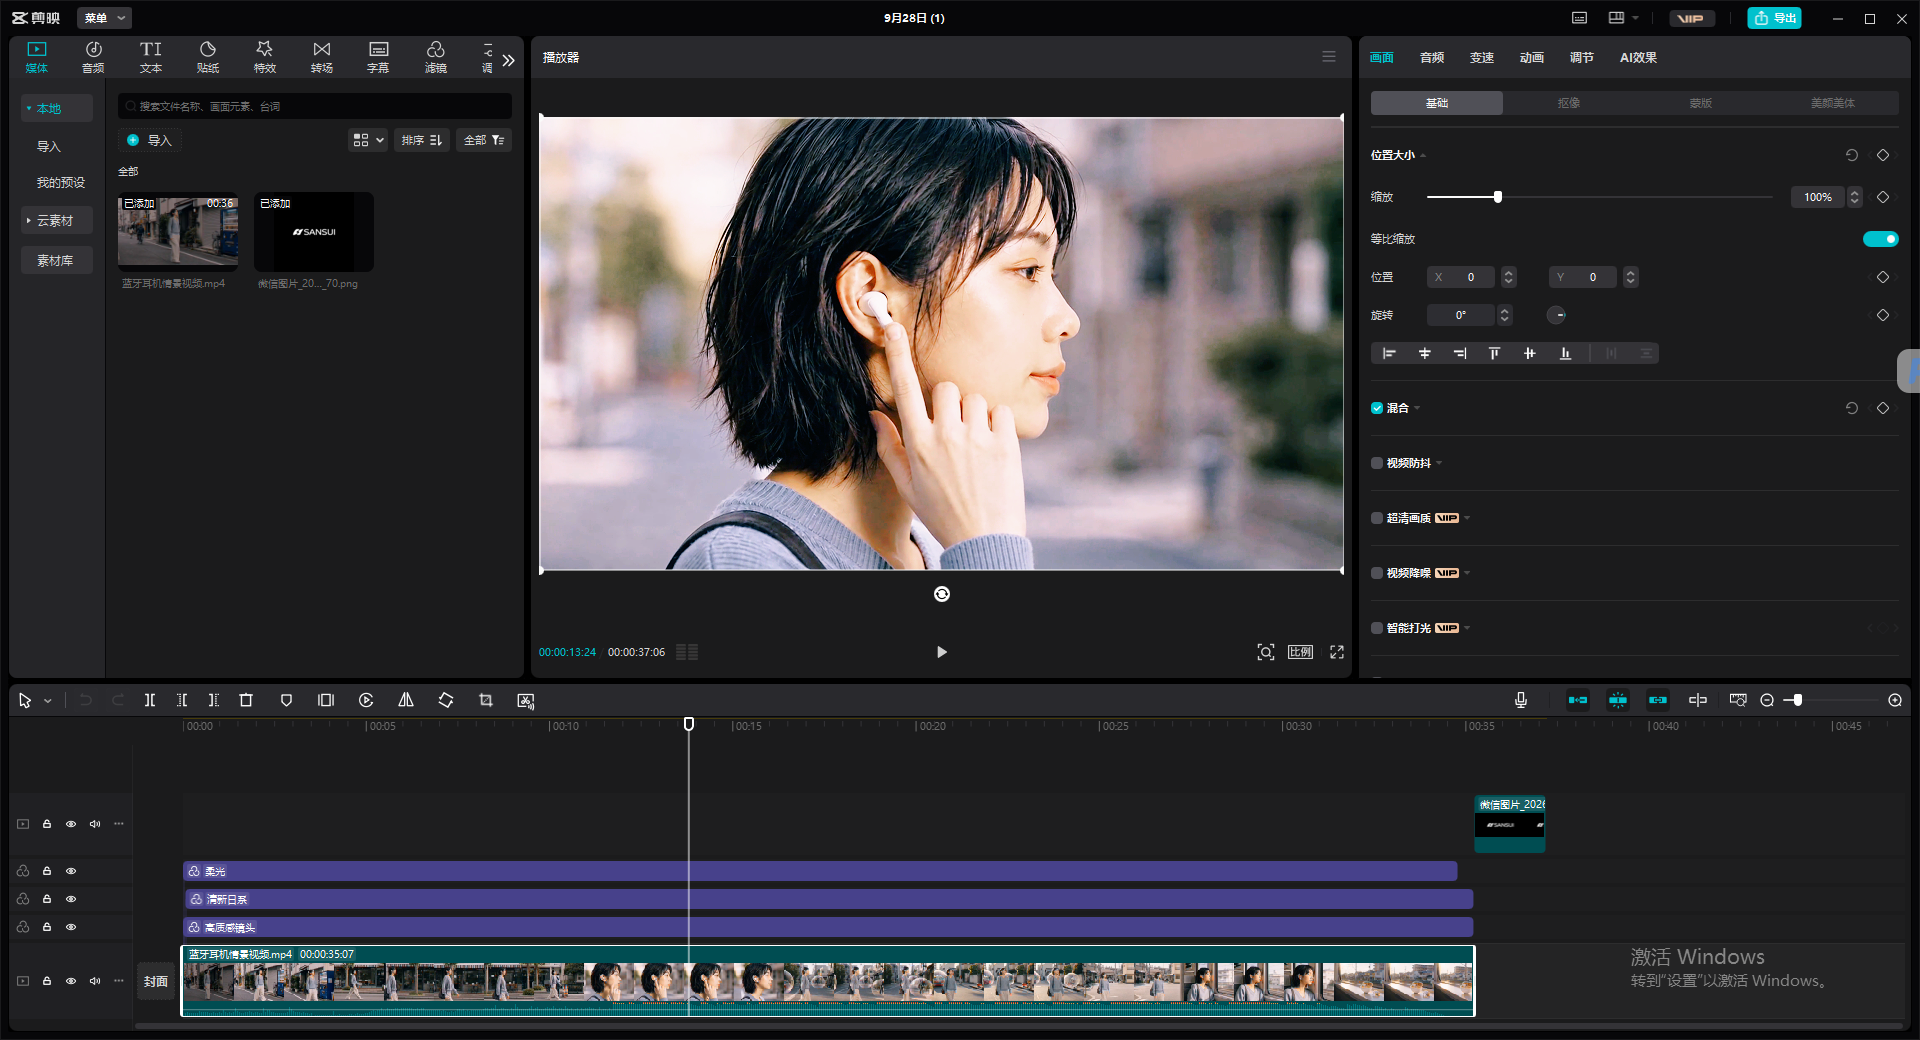Click the crop icon in timeline toolbar
1920x1040 pixels.
(x=486, y=700)
